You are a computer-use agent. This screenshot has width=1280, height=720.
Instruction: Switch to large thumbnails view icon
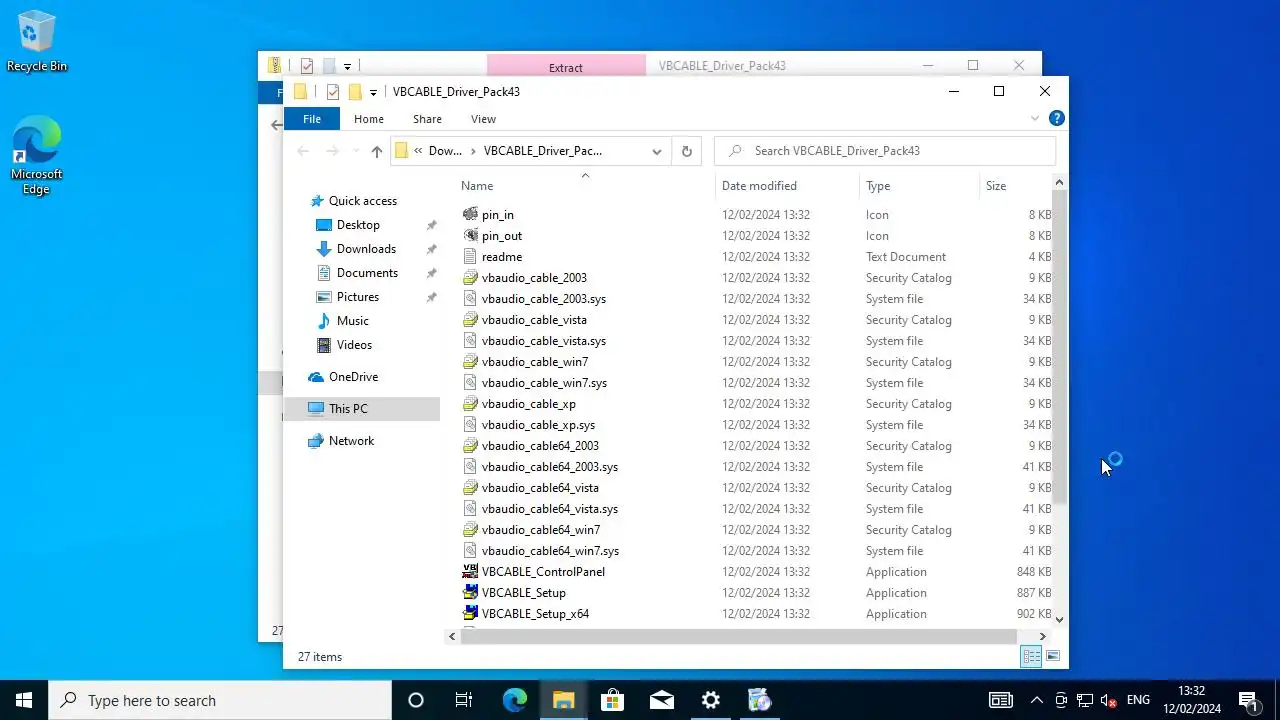1052,656
